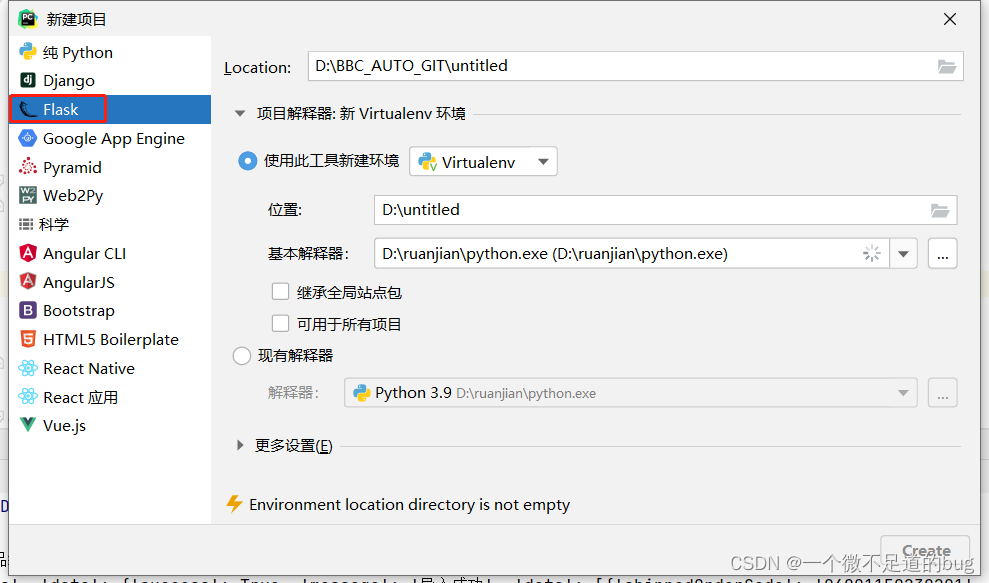
Task: Open the Virtualenv tool dropdown
Action: click(x=483, y=162)
